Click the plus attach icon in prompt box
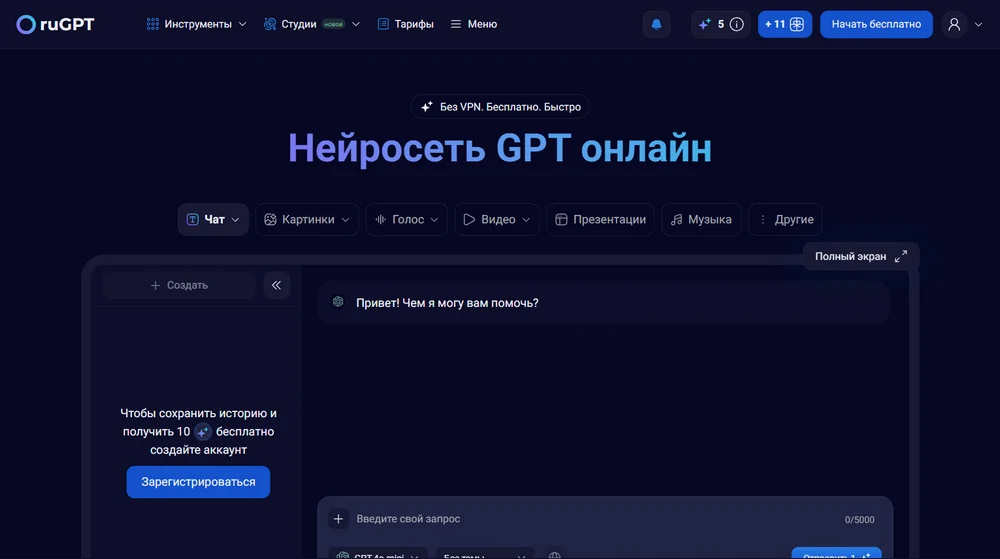The height and width of the screenshot is (559, 1000). coord(339,519)
